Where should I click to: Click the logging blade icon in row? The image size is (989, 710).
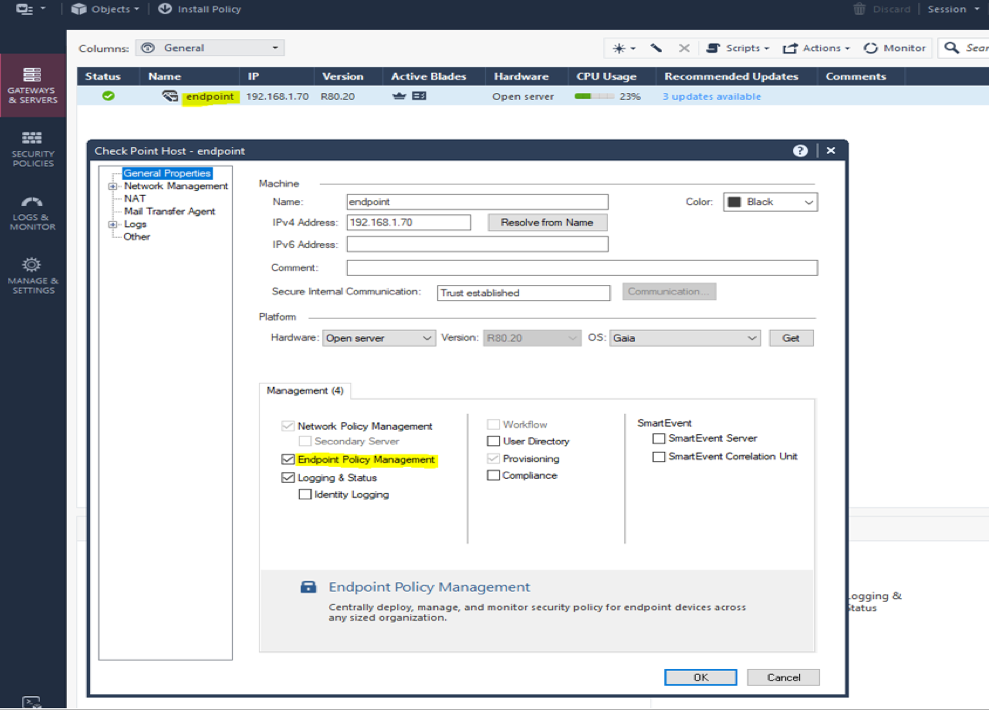pyautogui.click(x=419, y=96)
